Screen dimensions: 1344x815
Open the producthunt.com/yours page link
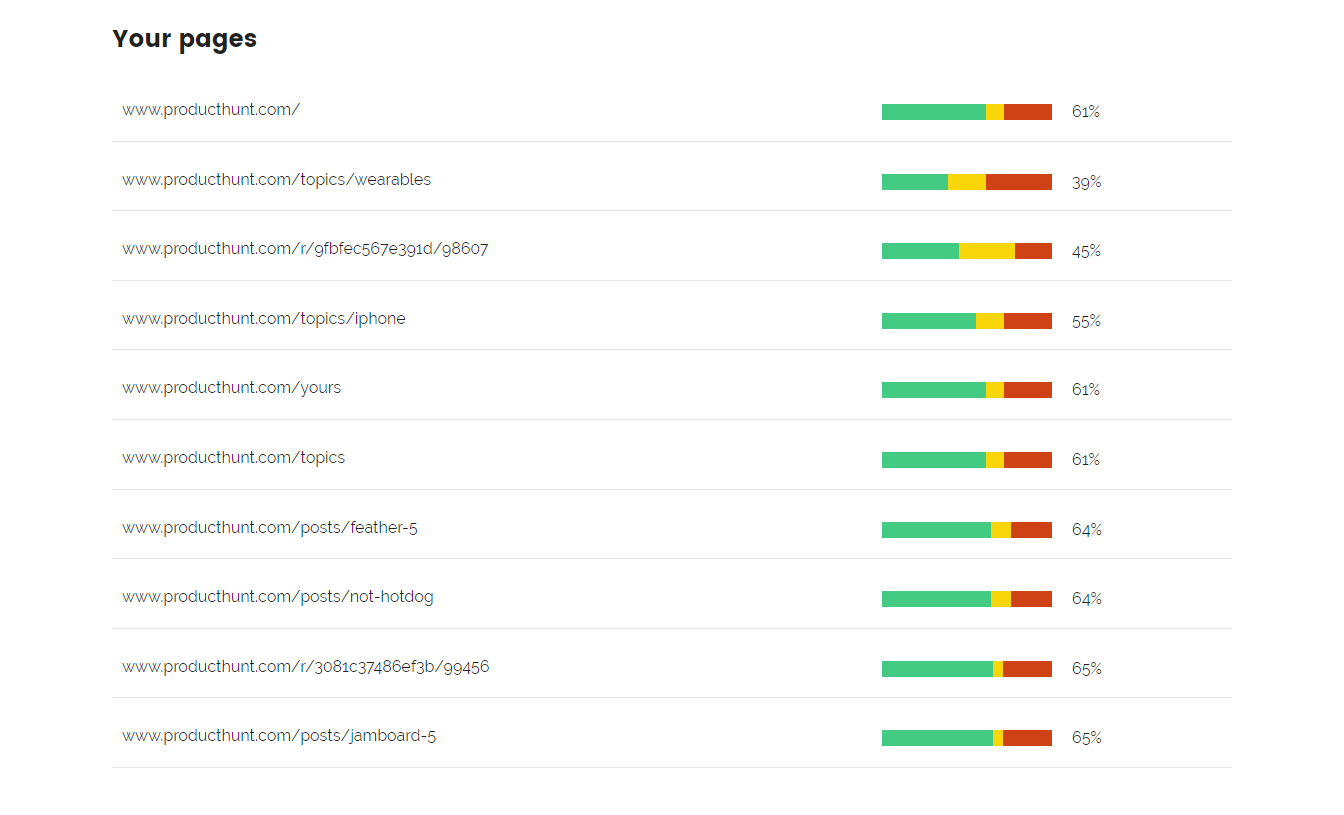pyautogui.click(x=232, y=388)
